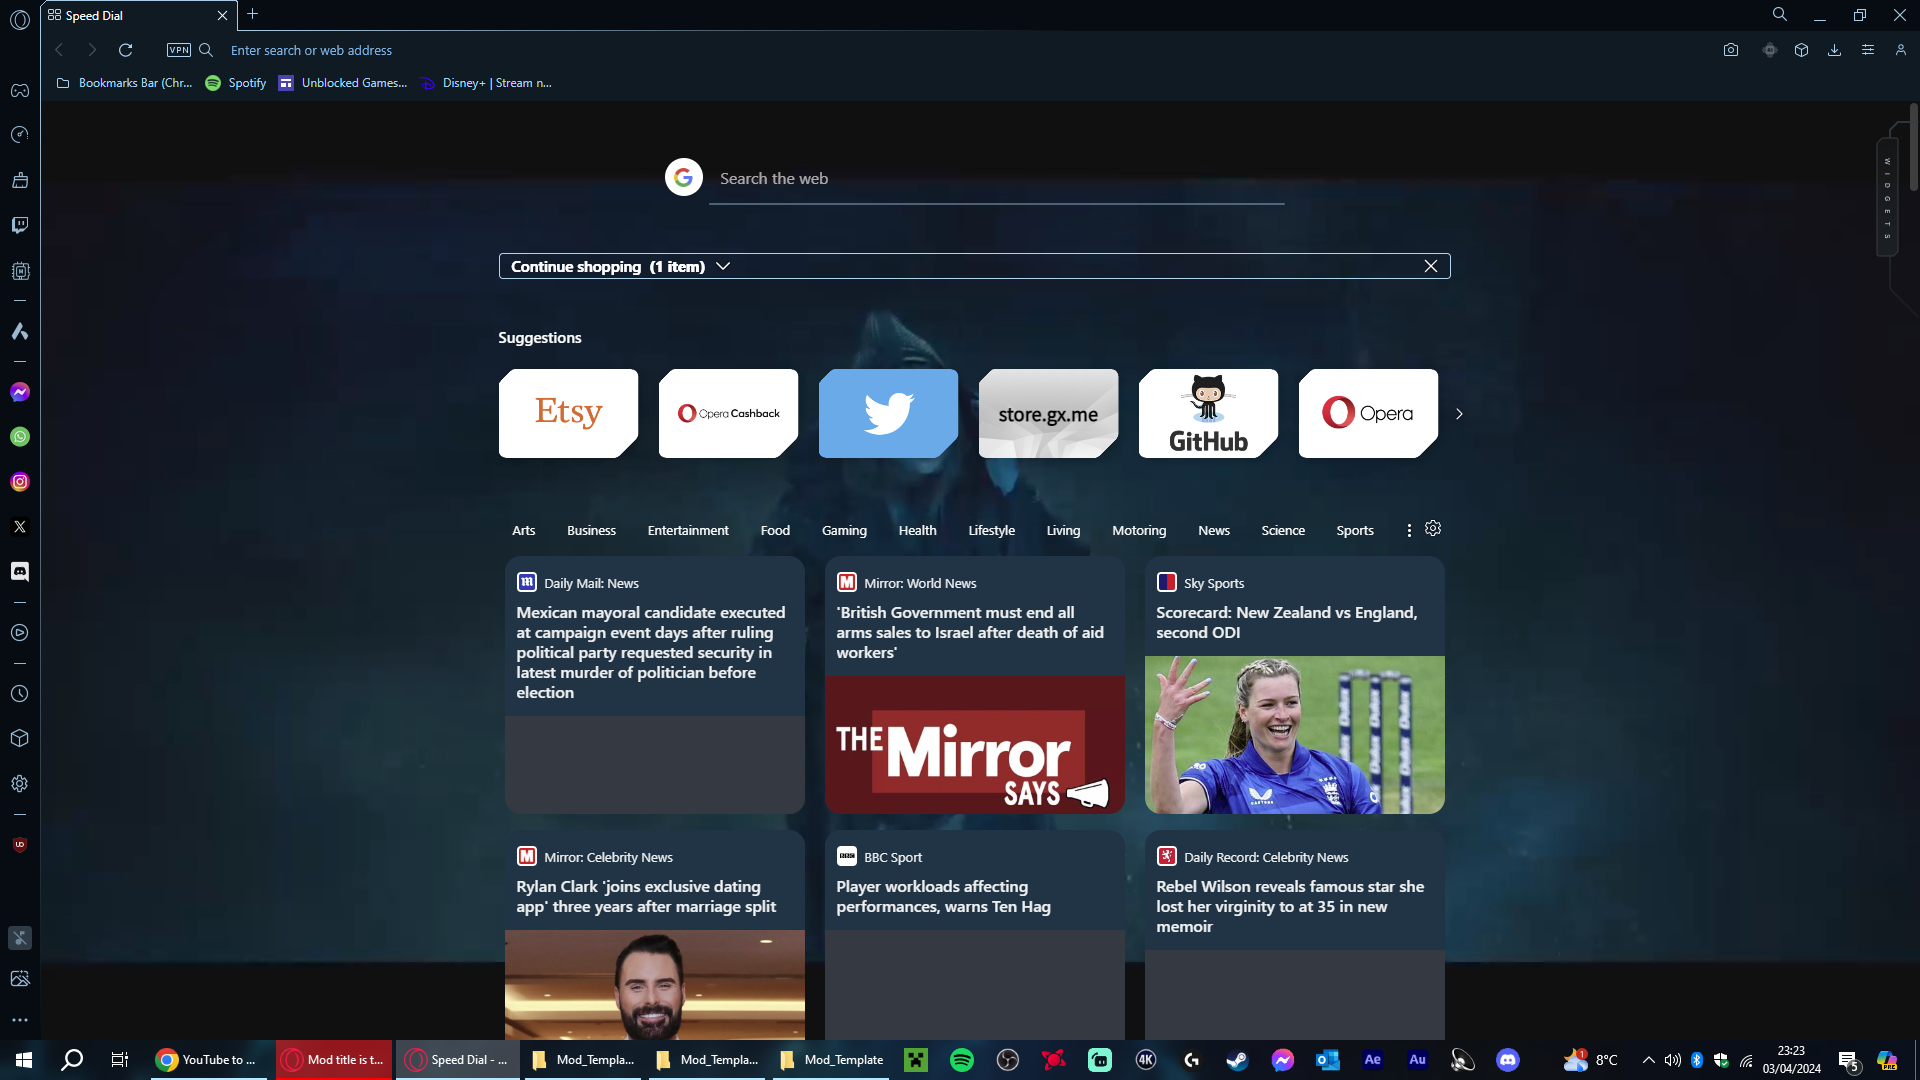
Task: Open Discord sidebar icon
Action: pyautogui.click(x=20, y=571)
